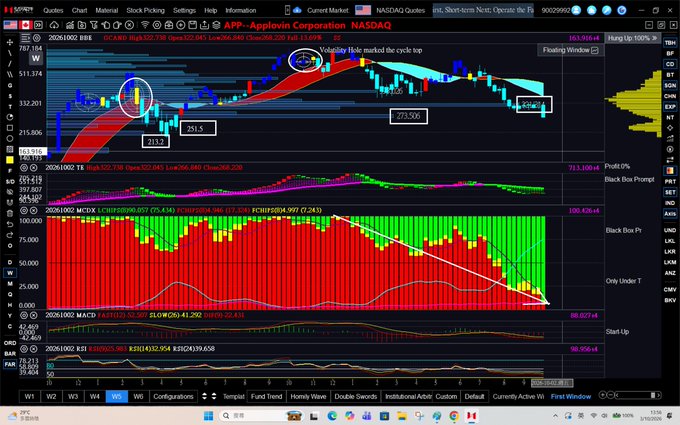This screenshot has height=425, width=680.
Task: Open RSI indicator settings gear
Action: click(x=24, y=349)
